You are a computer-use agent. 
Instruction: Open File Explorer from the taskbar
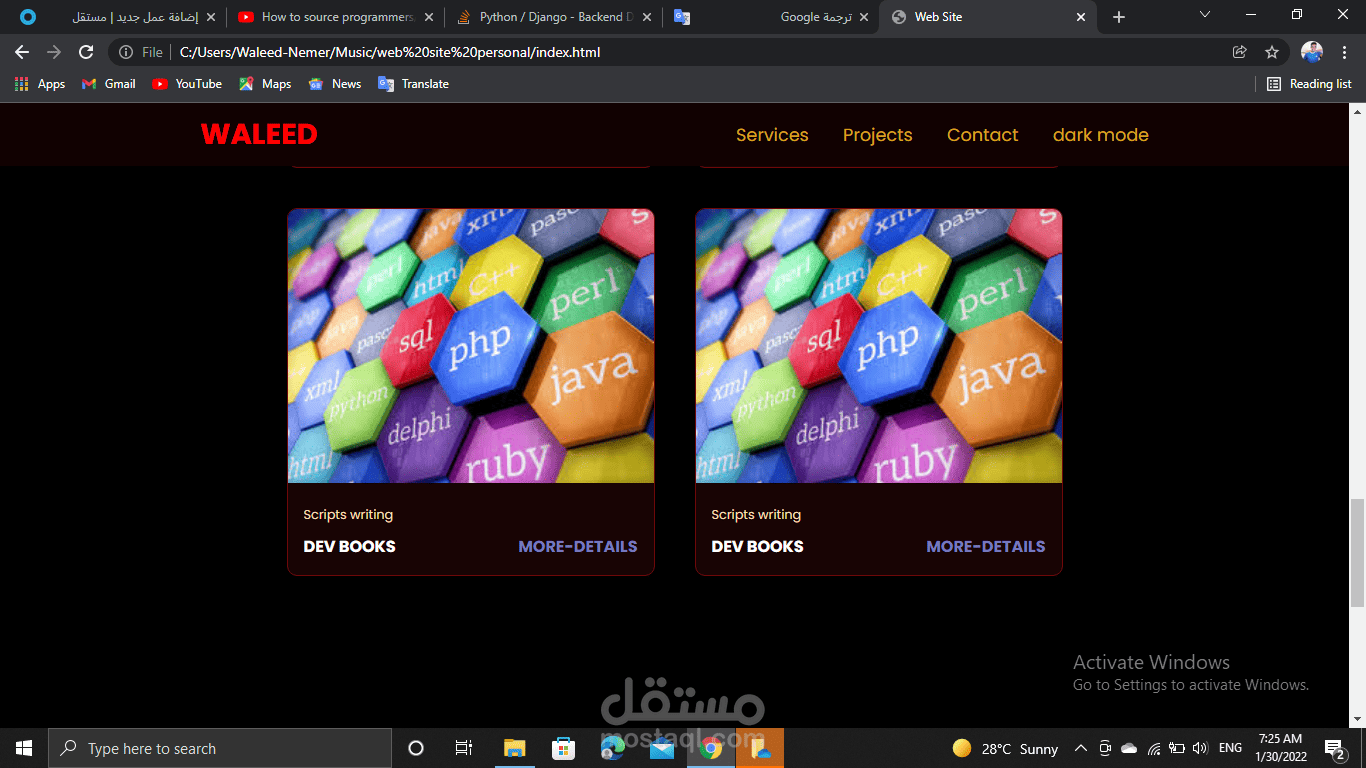514,748
